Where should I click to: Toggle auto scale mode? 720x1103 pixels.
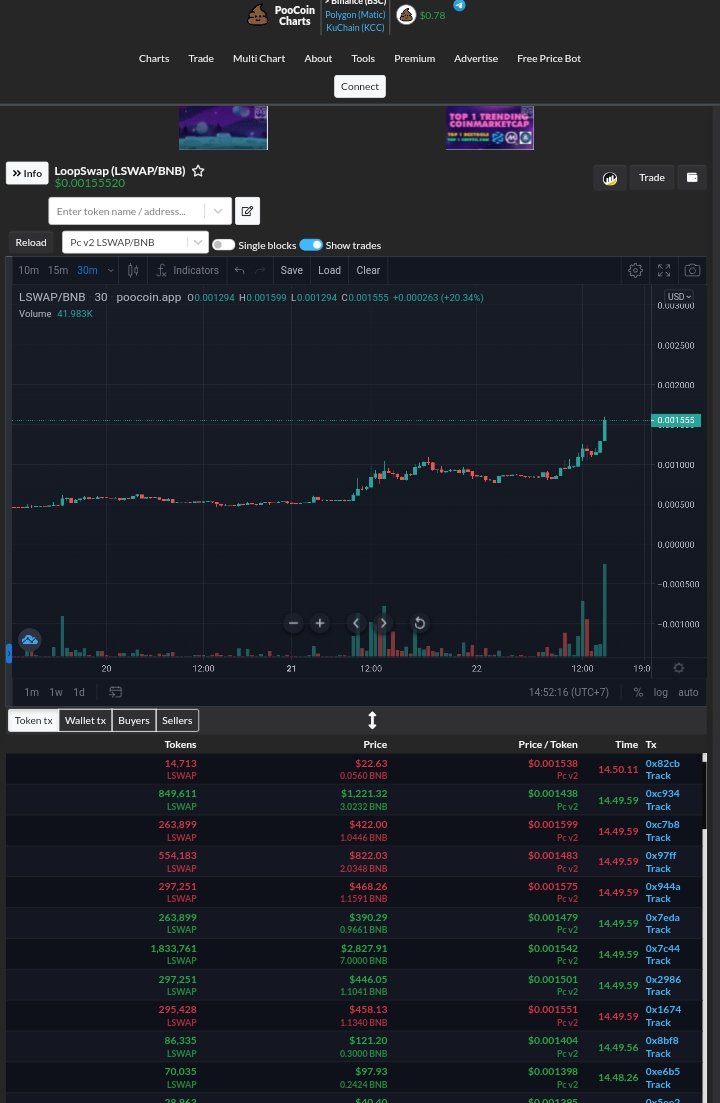[x=688, y=692]
